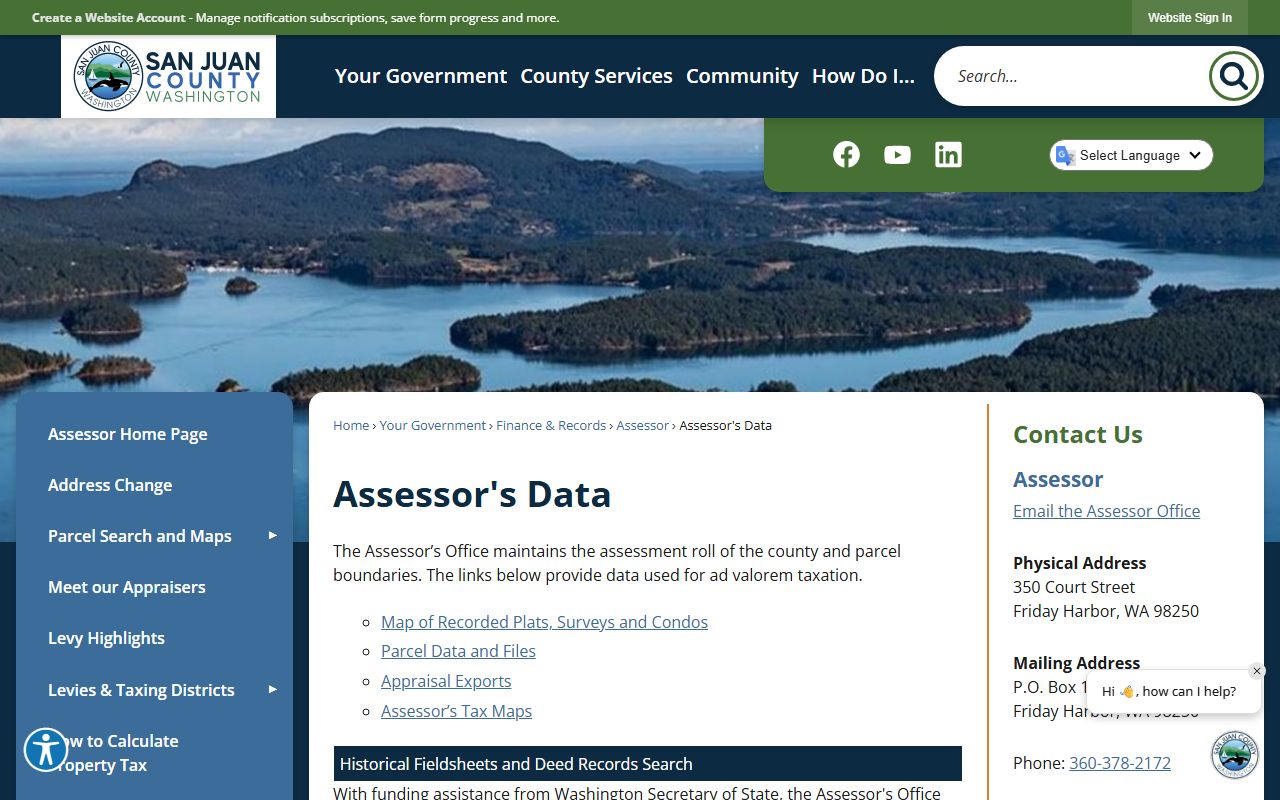The height and width of the screenshot is (800, 1280).
Task: Dismiss the 'how can I help' chat bubble
Action: point(1257,671)
